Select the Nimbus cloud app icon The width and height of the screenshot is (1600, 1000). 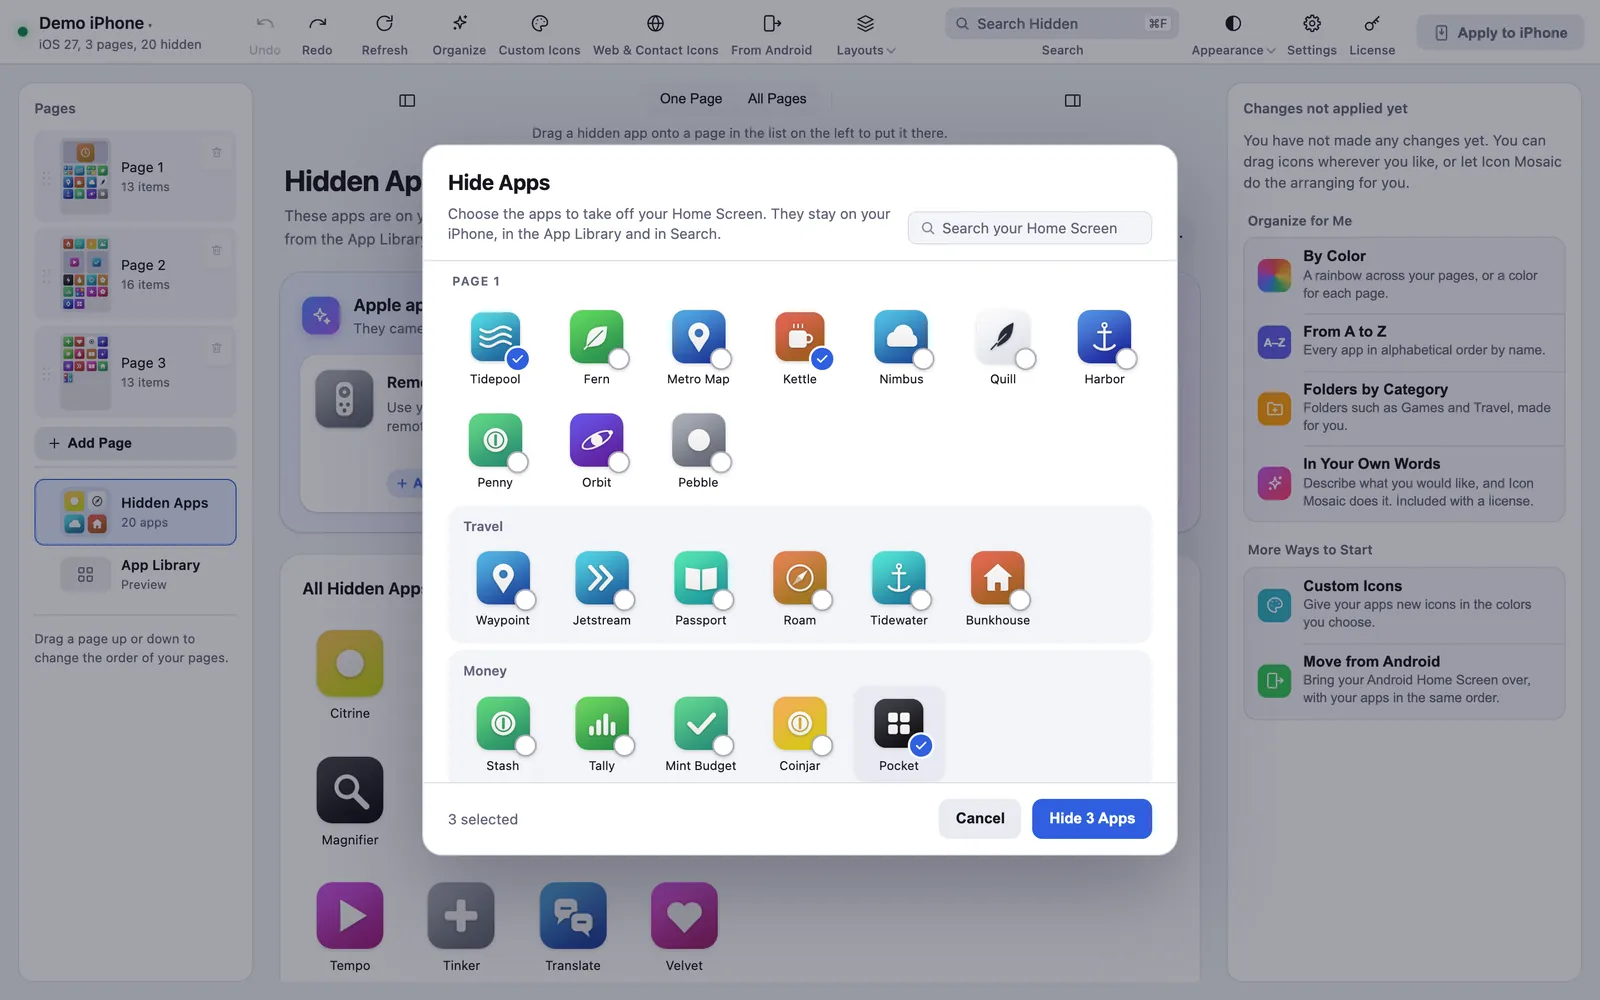pyautogui.click(x=901, y=337)
